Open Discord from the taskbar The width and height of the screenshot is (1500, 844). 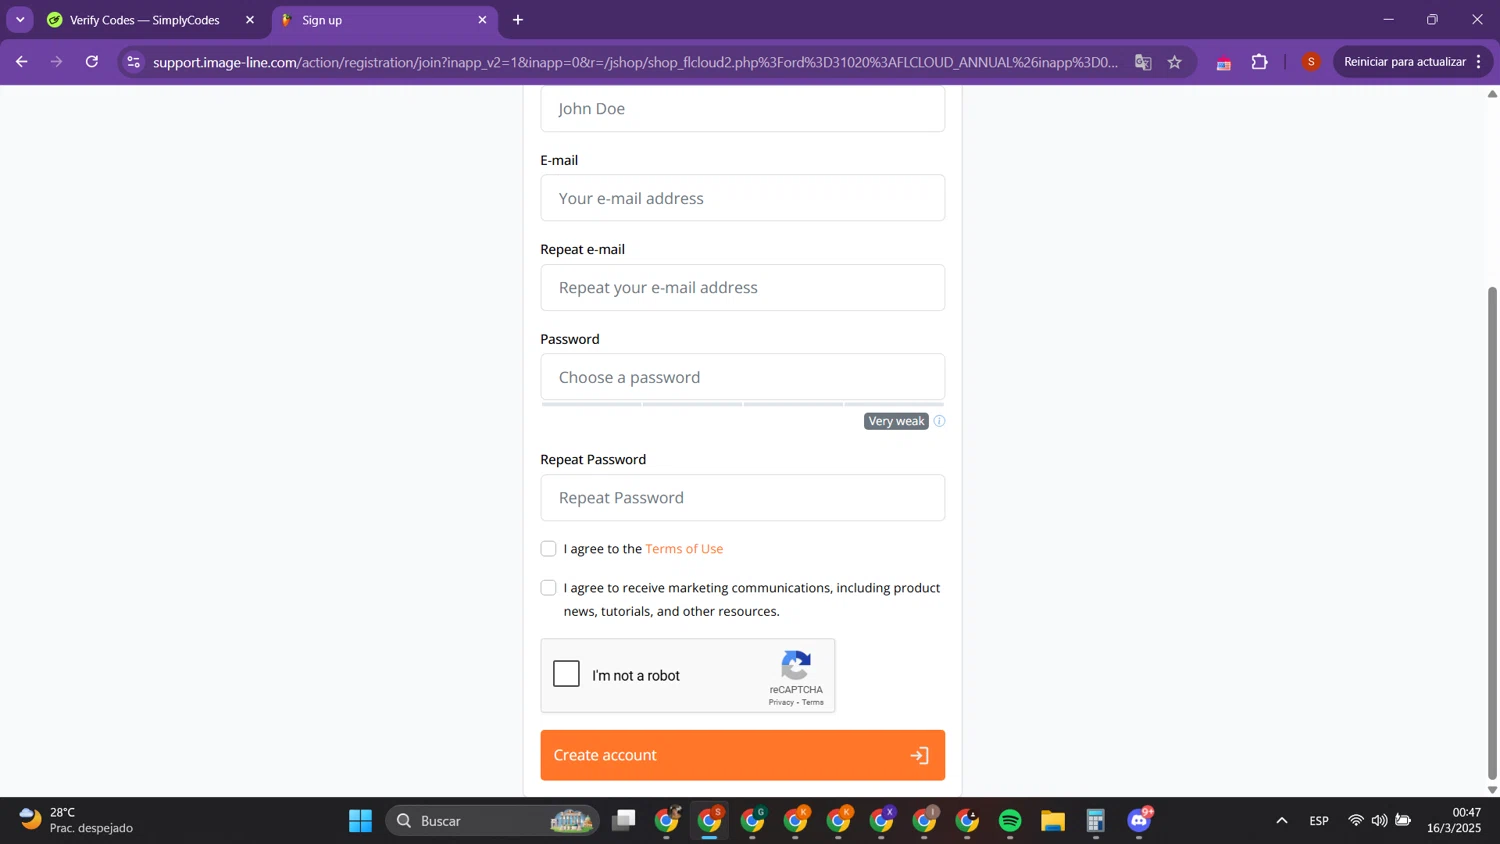pyautogui.click(x=1139, y=821)
